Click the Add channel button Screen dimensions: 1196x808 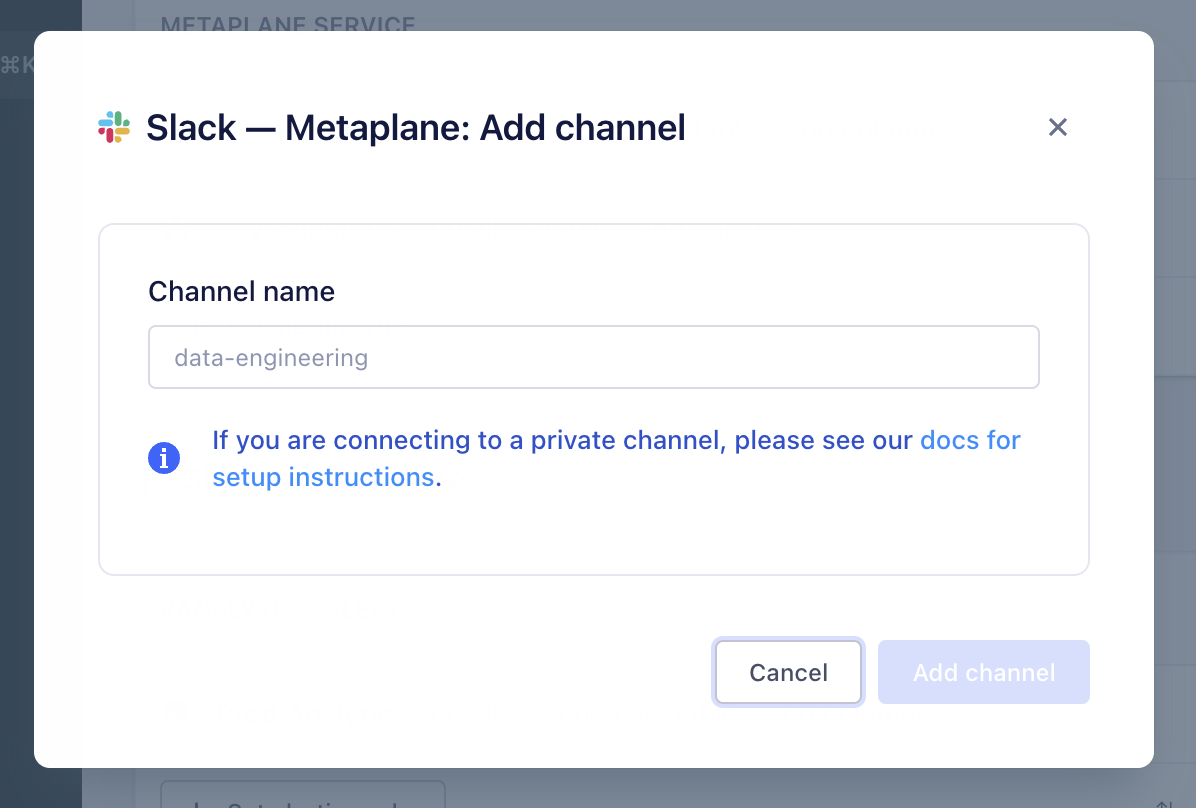[x=983, y=672]
